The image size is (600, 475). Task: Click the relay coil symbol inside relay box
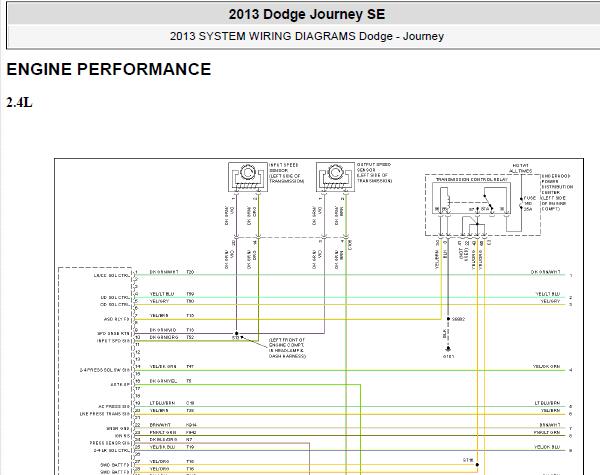coord(445,199)
